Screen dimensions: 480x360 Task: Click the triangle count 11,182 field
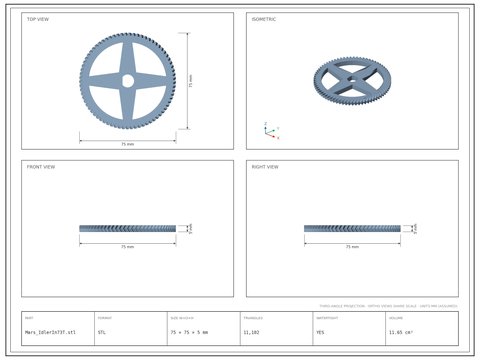point(251,332)
